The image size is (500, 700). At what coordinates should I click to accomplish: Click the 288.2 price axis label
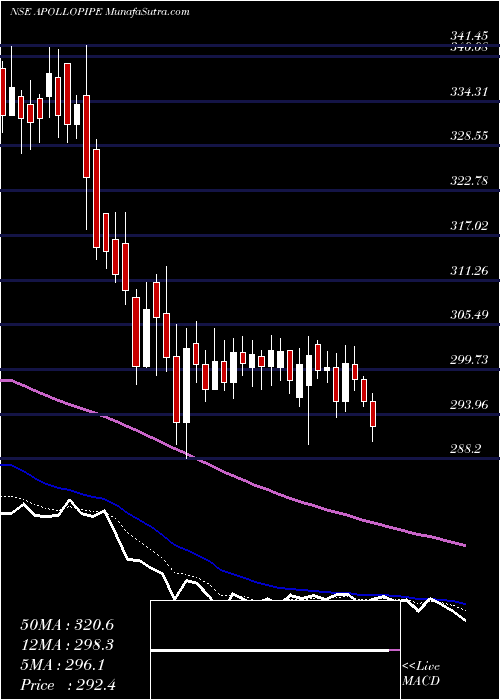point(465,450)
